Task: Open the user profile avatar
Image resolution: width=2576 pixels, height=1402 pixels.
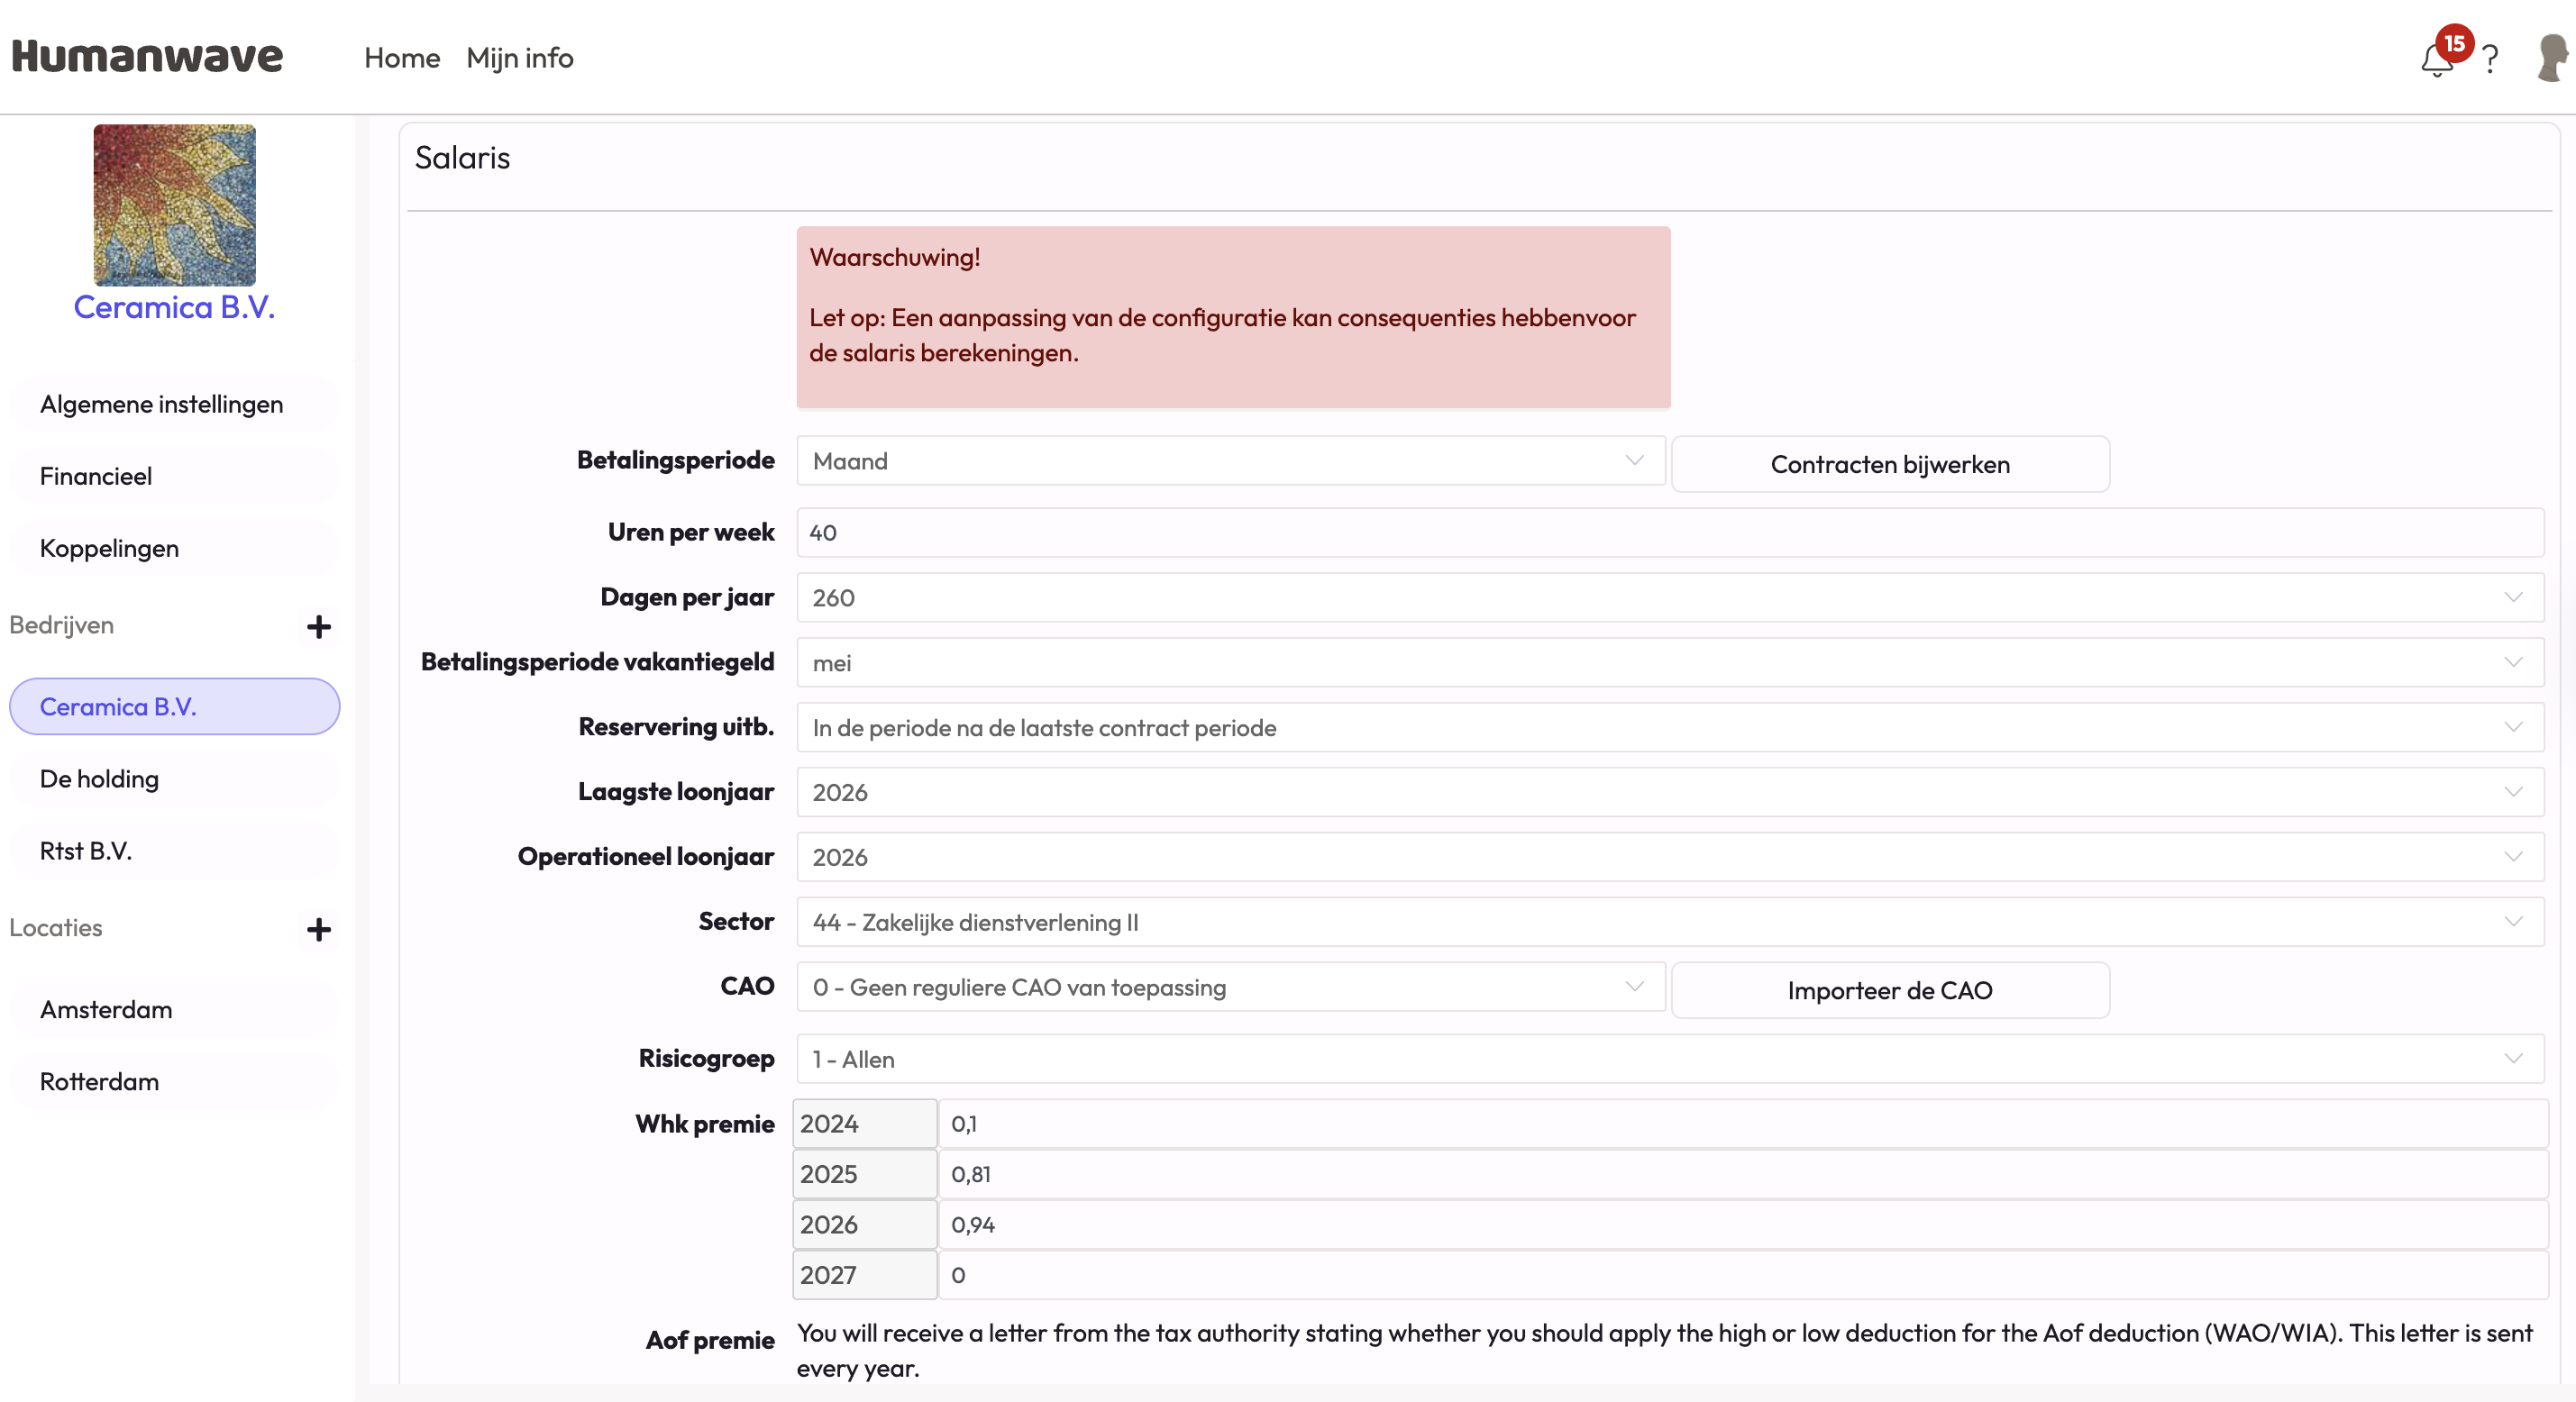Action: (x=2551, y=58)
